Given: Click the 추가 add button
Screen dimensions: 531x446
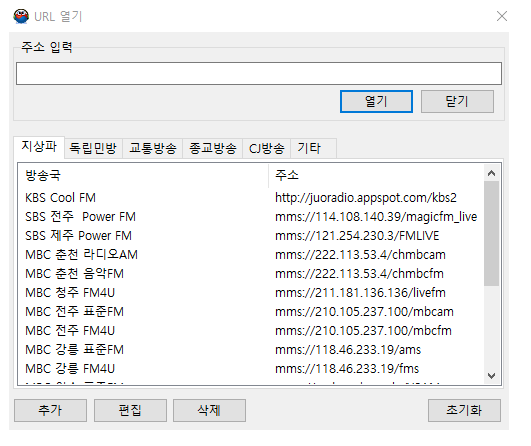Looking at the screenshot, I should pos(50,410).
